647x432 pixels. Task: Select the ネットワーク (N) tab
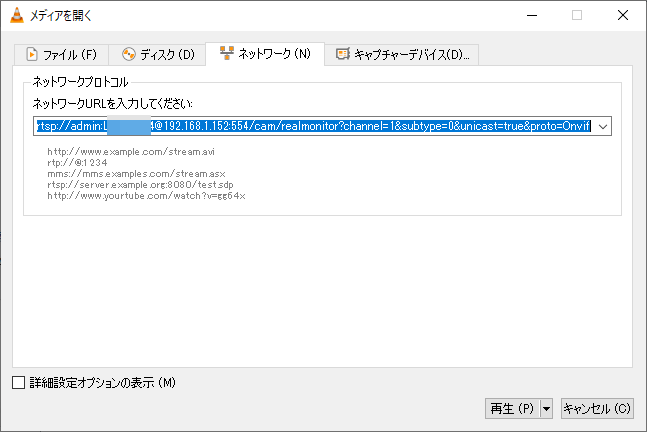tap(265, 54)
